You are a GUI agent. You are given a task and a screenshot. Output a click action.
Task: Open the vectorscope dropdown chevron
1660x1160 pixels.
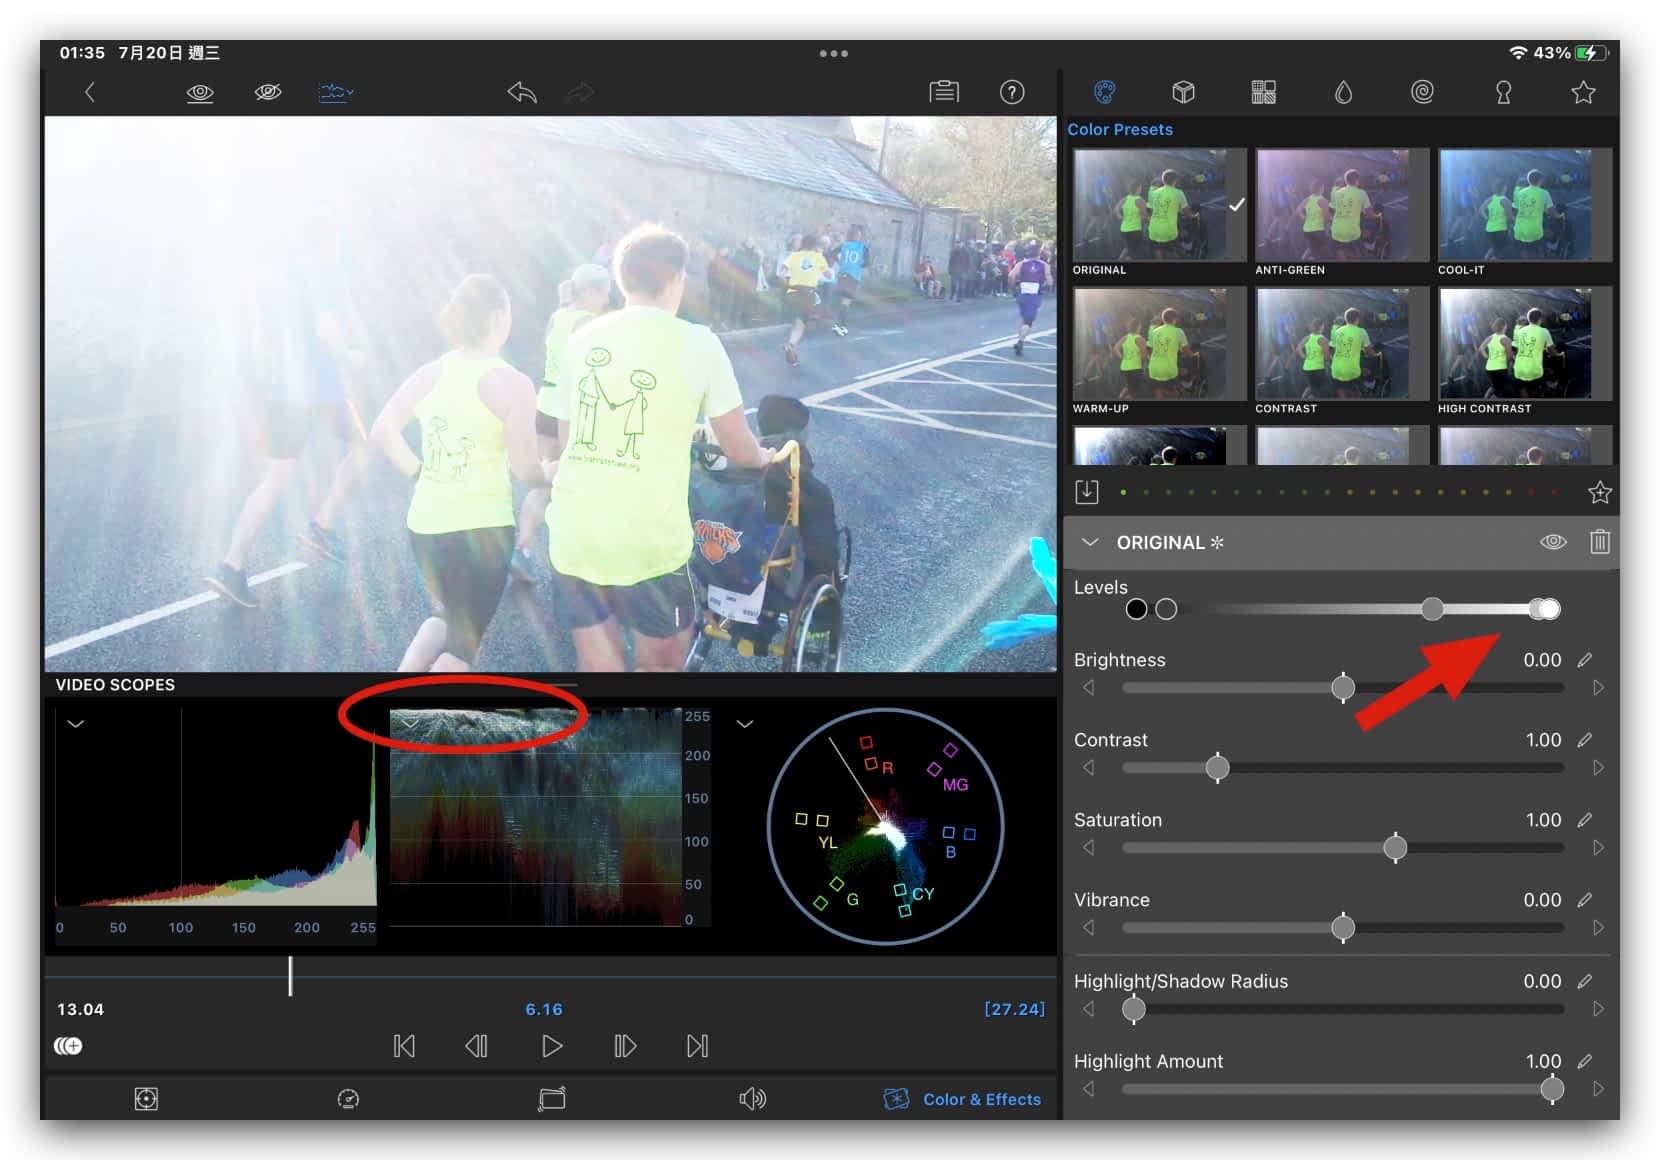(745, 723)
